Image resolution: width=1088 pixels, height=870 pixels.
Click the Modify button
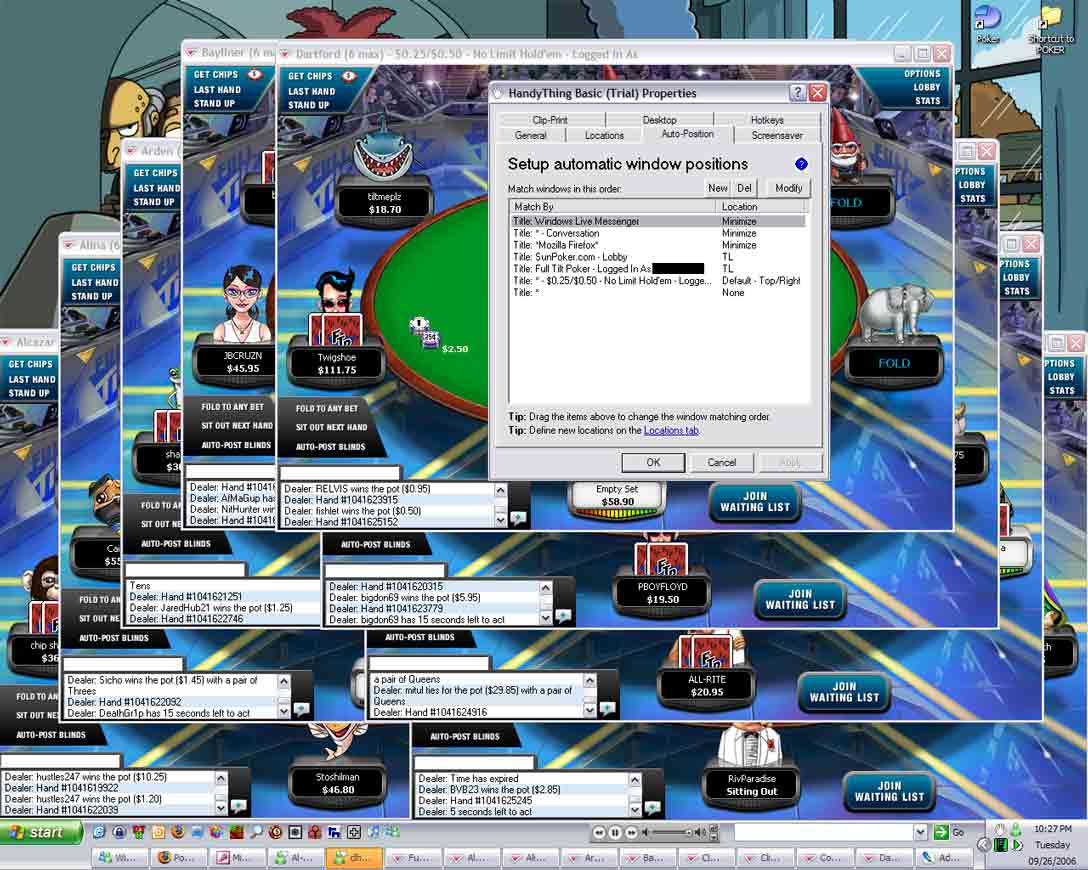[788, 188]
